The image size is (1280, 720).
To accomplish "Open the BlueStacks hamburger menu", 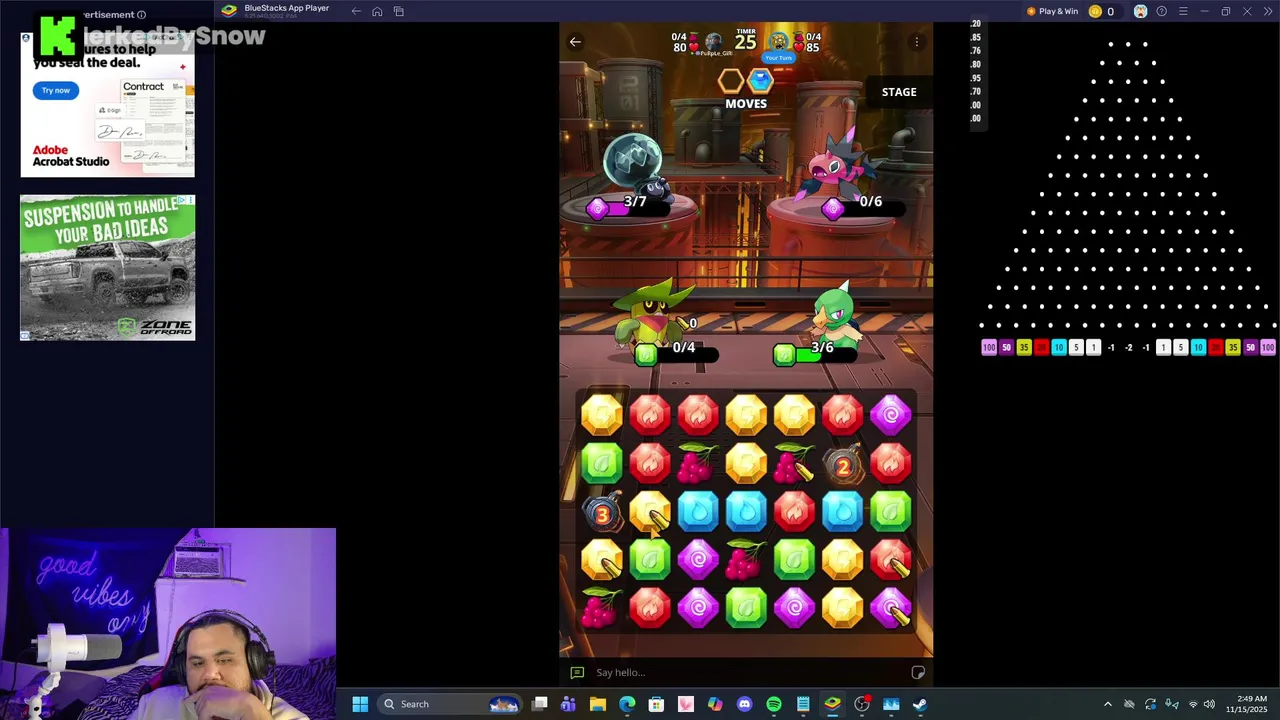I will click(x=1183, y=11).
